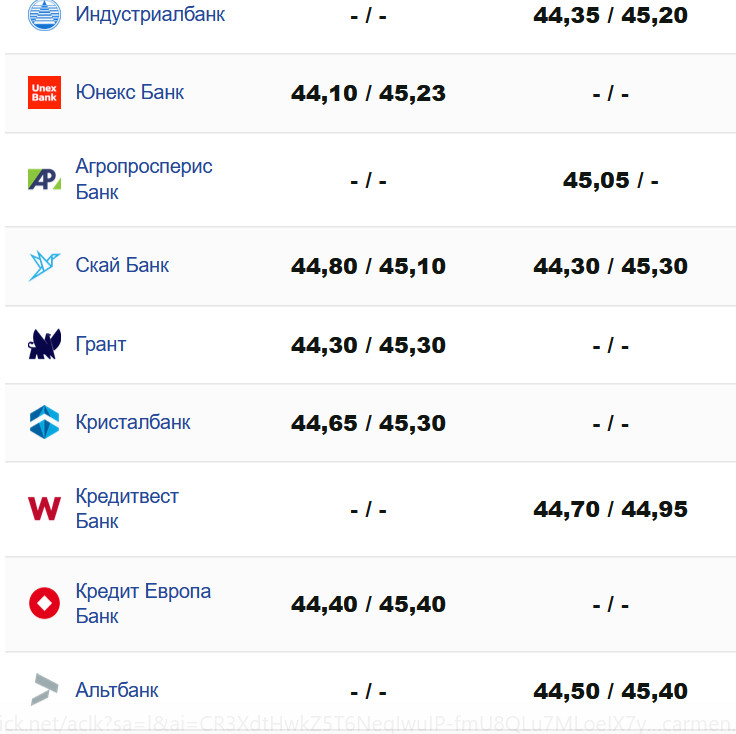Click the Индустриалбанк logo icon
The image size is (736, 734).
pos(44,15)
